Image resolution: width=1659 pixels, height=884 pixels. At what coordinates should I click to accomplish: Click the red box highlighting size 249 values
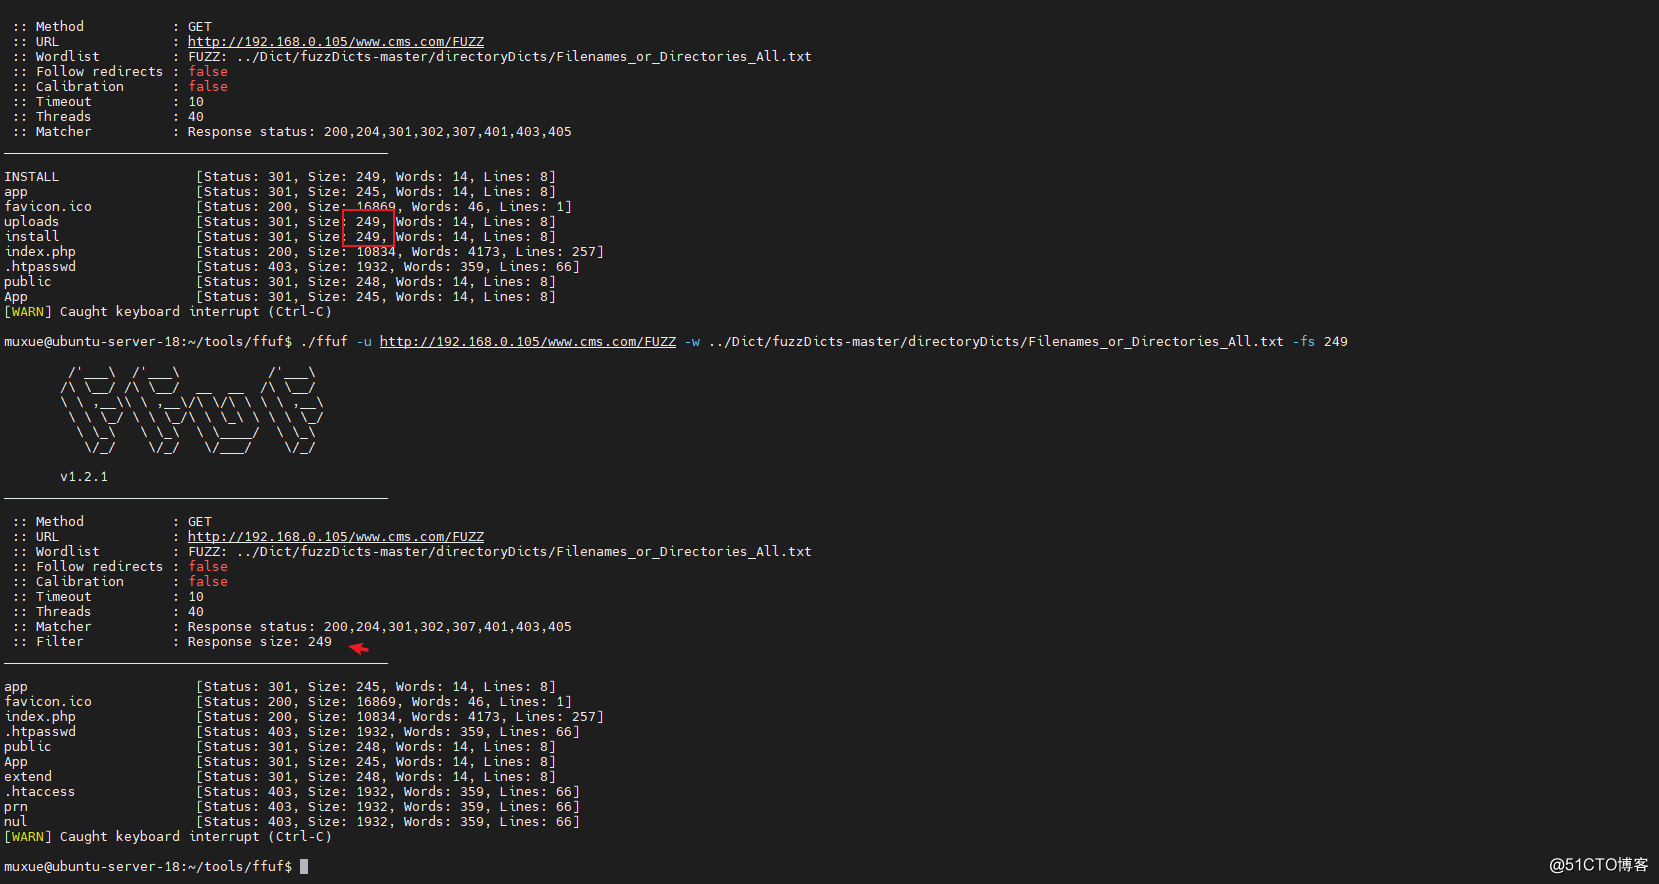pyautogui.click(x=368, y=229)
